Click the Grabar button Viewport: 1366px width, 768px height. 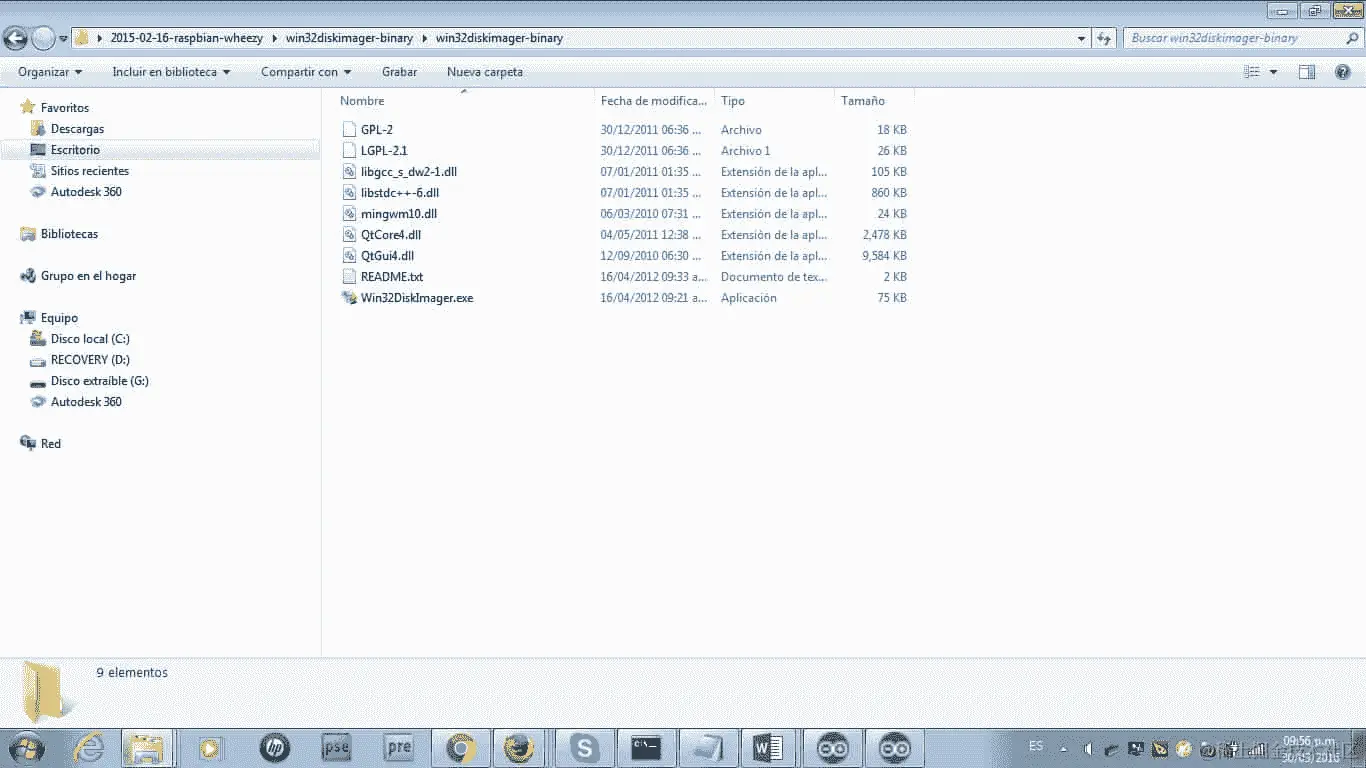coord(399,71)
